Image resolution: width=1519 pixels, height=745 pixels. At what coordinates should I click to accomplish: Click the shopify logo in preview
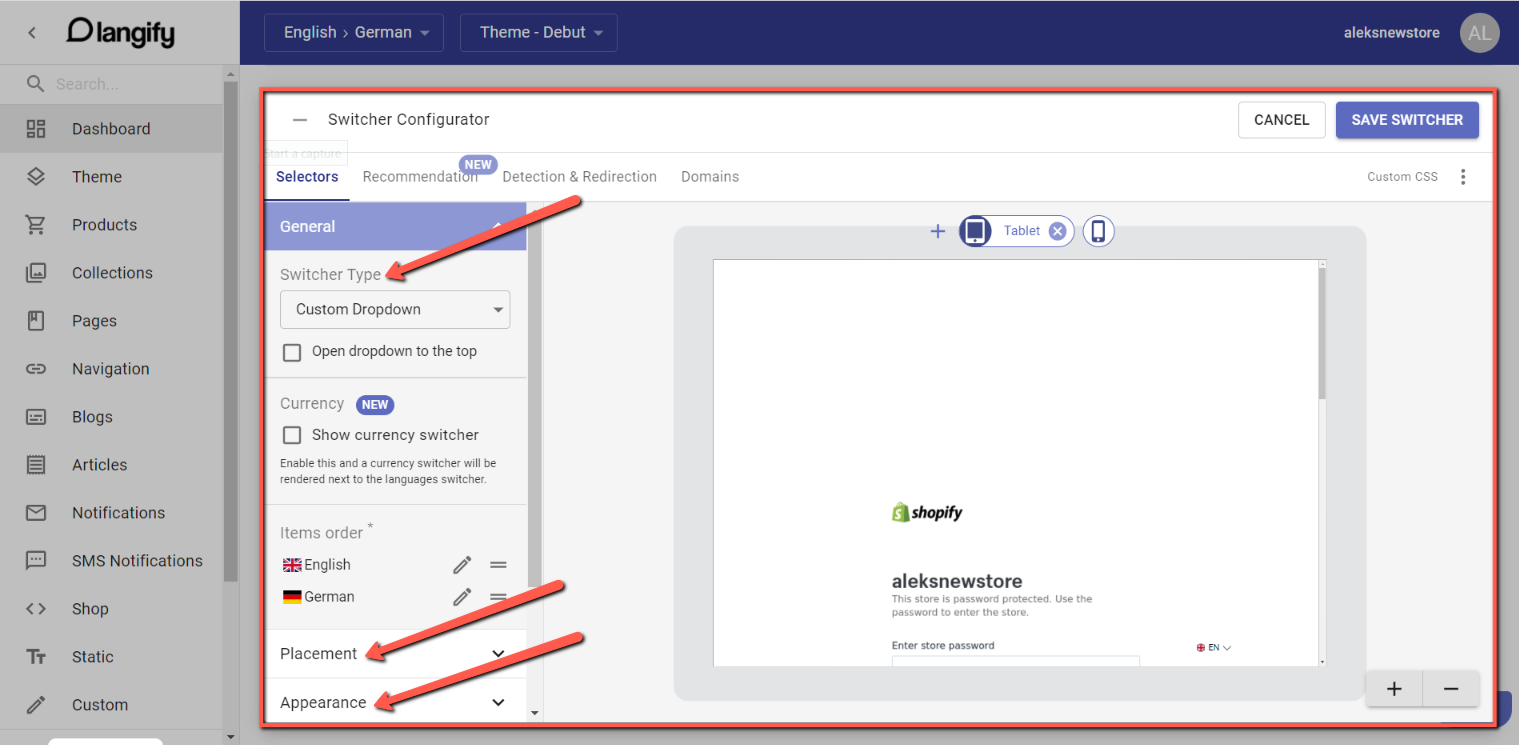pyautogui.click(x=927, y=512)
